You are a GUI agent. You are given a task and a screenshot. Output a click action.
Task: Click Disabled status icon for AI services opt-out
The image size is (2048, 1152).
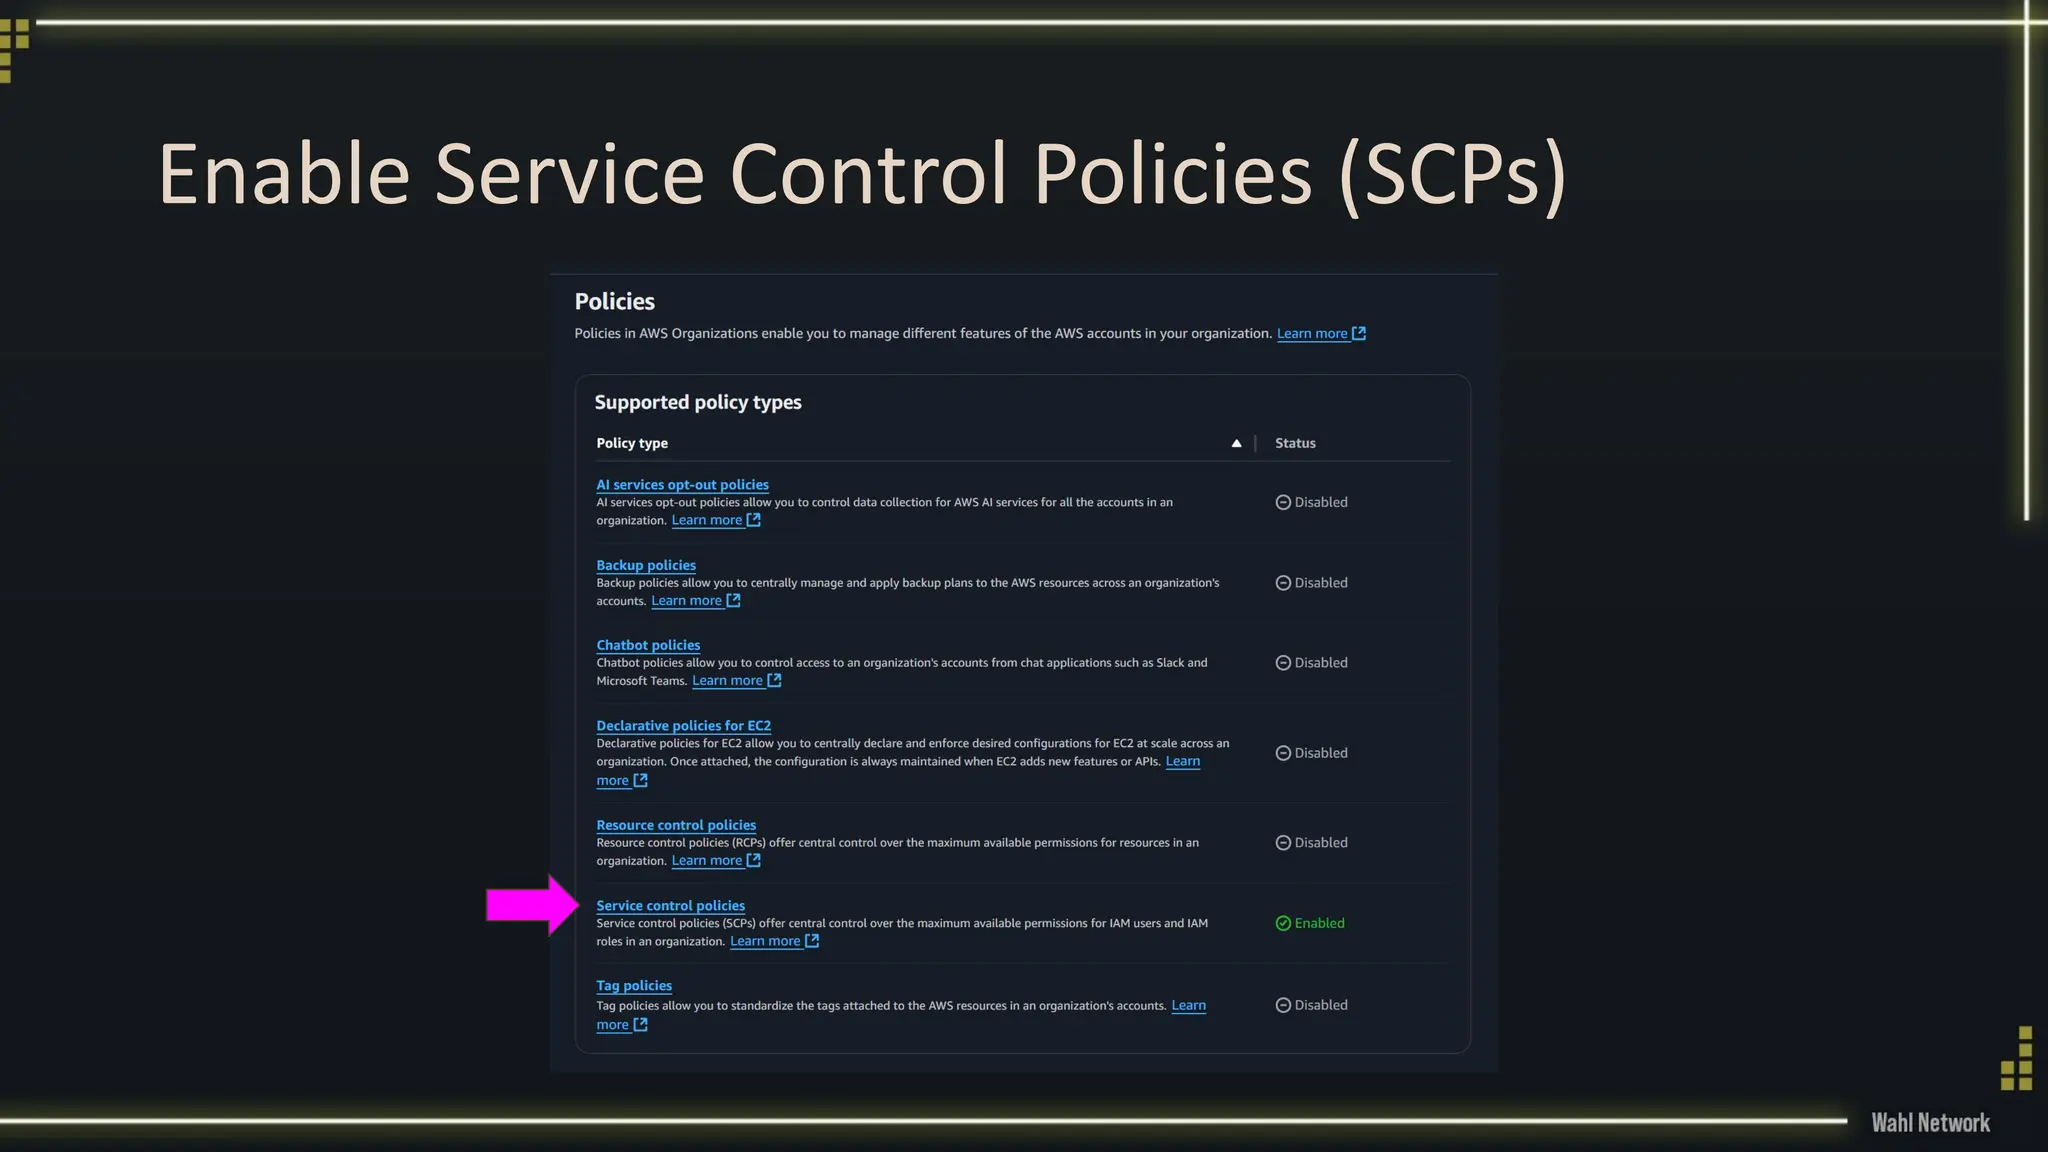tap(1283, 502)
